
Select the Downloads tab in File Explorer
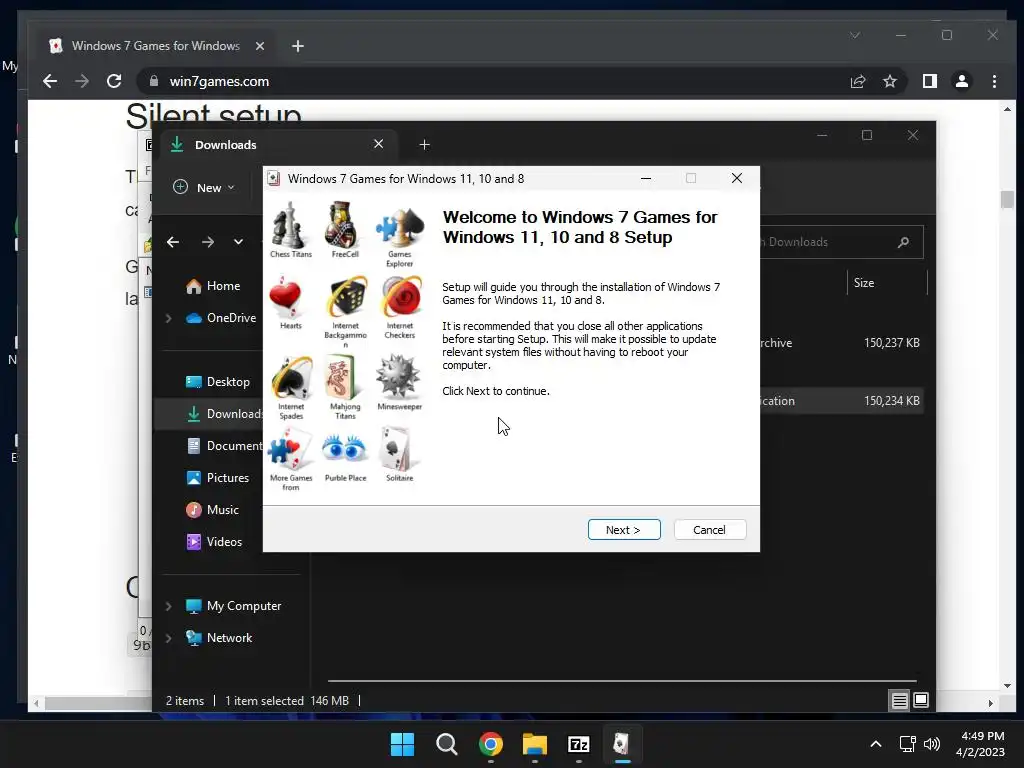point(280,144)
